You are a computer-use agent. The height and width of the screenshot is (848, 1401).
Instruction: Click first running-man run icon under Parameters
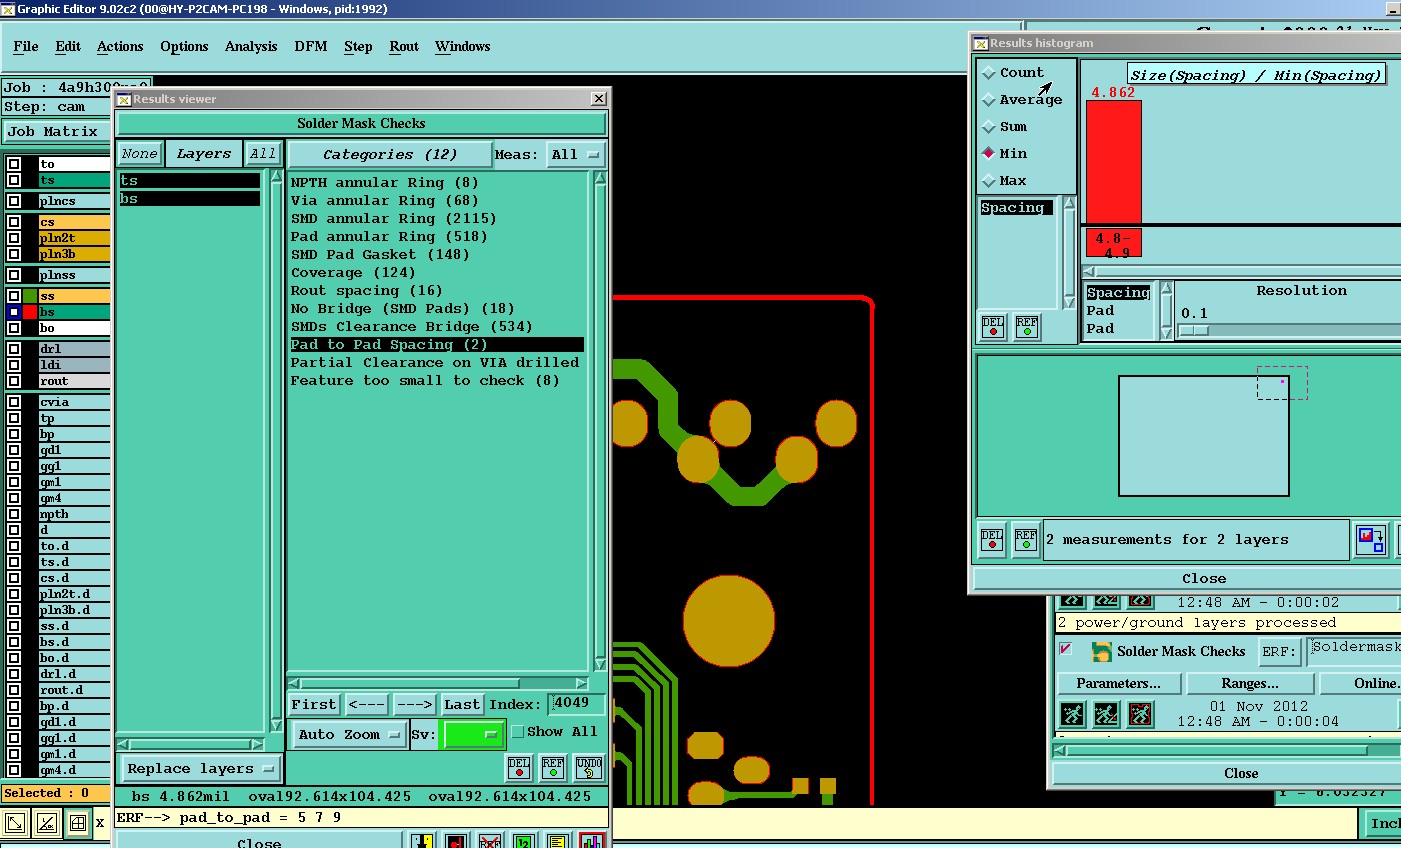pos(1072,714)
